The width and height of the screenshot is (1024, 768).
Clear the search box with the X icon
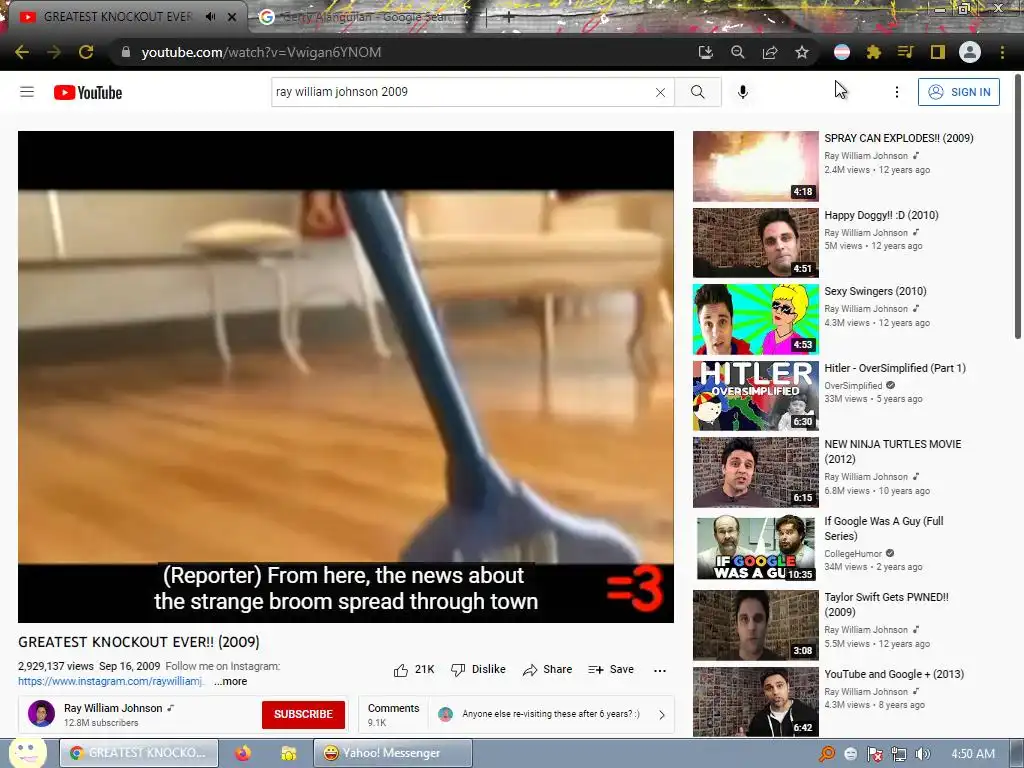[660, 92]
